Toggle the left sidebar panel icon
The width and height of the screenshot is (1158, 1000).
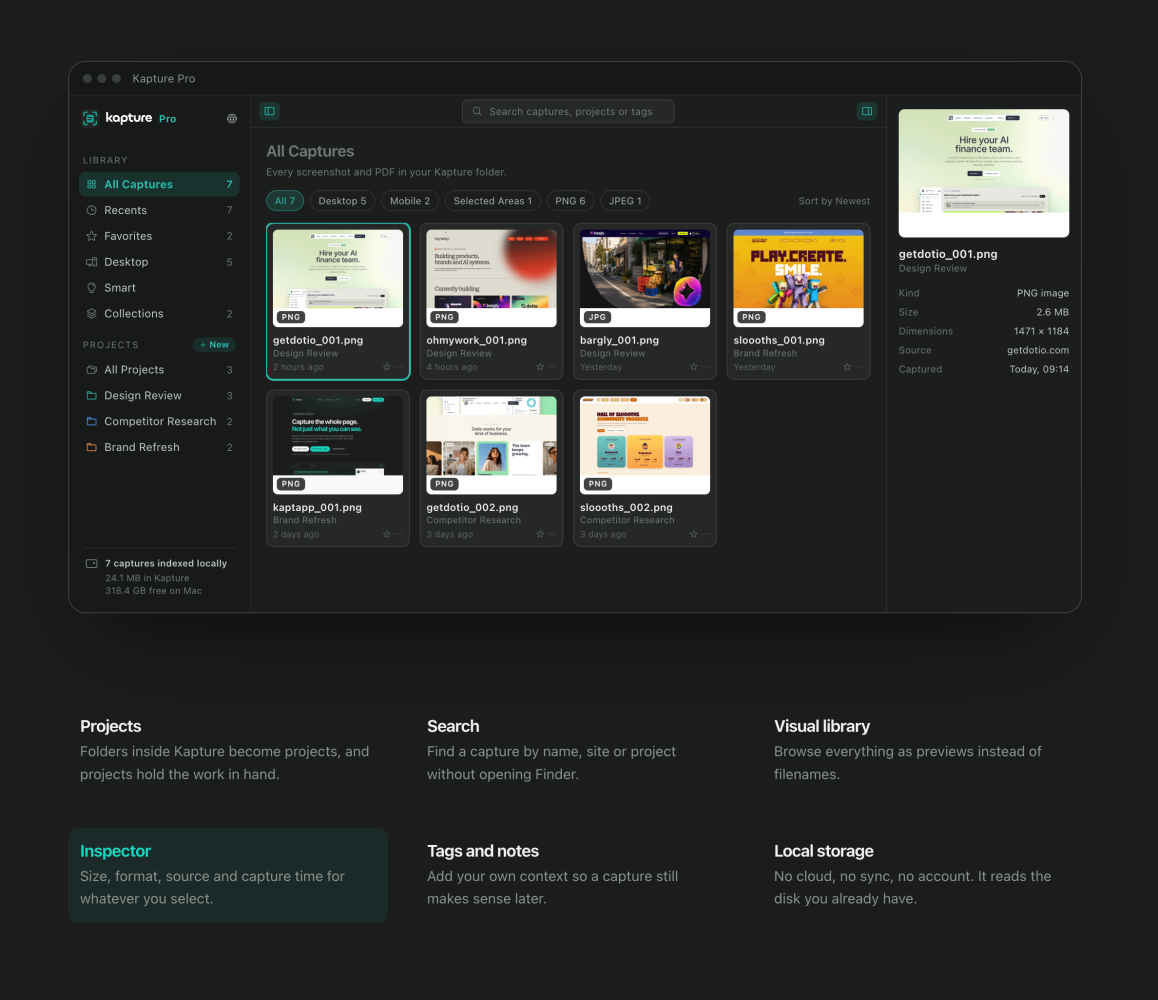pos(270,112)
